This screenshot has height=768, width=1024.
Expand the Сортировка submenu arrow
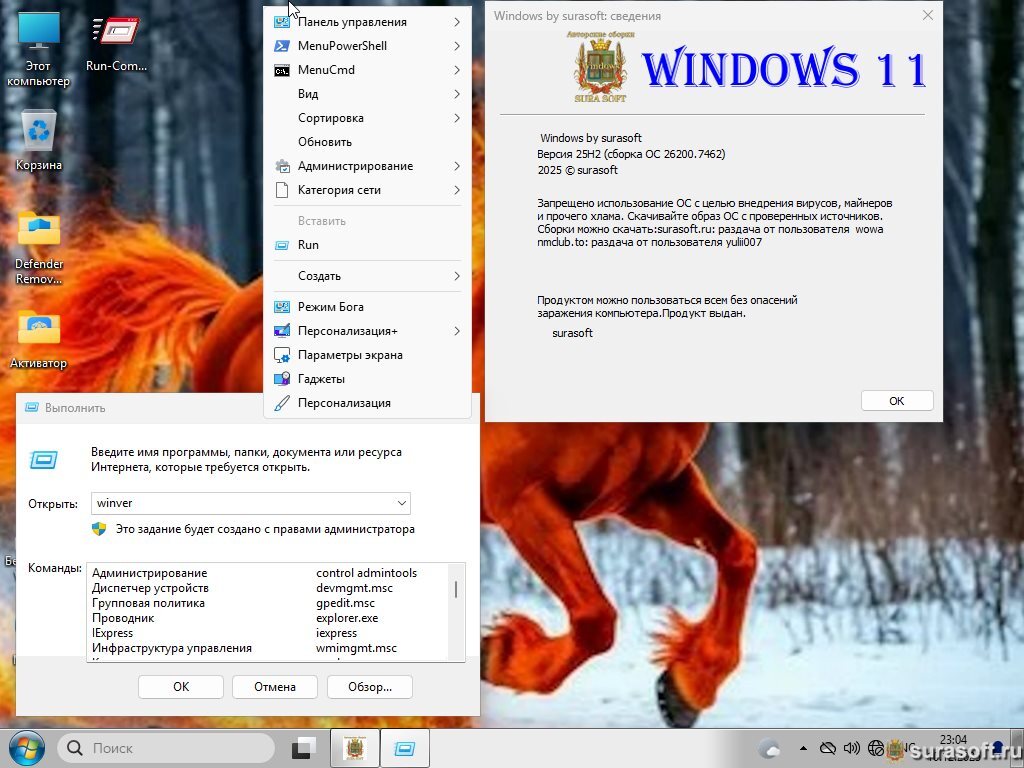click(456, 118)
